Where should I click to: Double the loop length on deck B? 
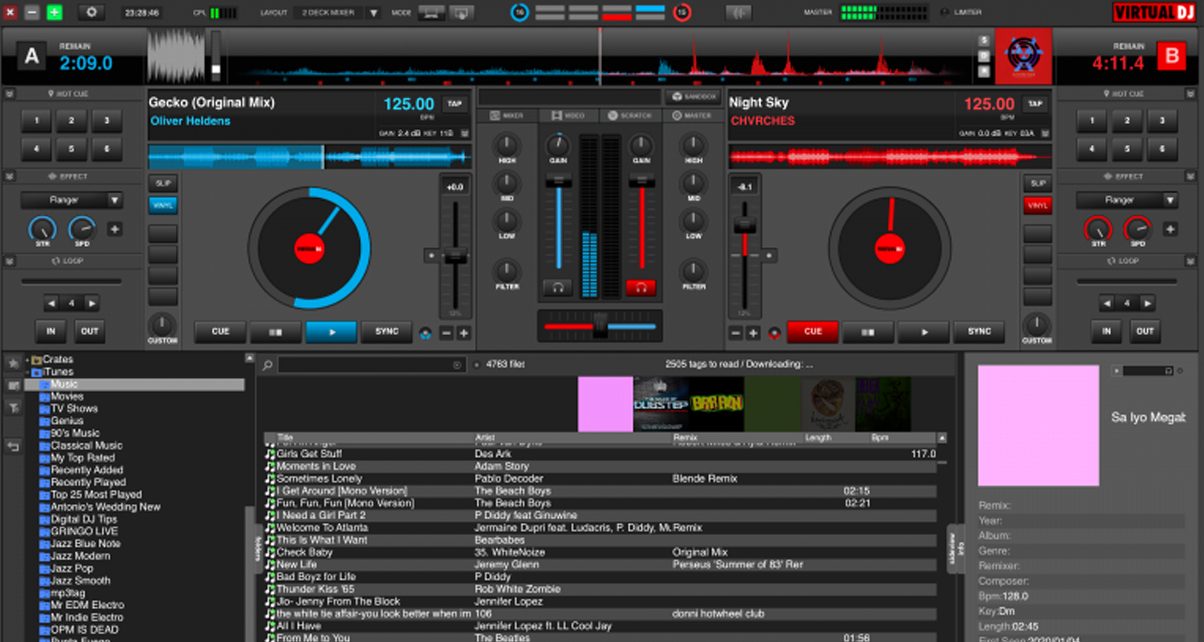click(1148, 303)
